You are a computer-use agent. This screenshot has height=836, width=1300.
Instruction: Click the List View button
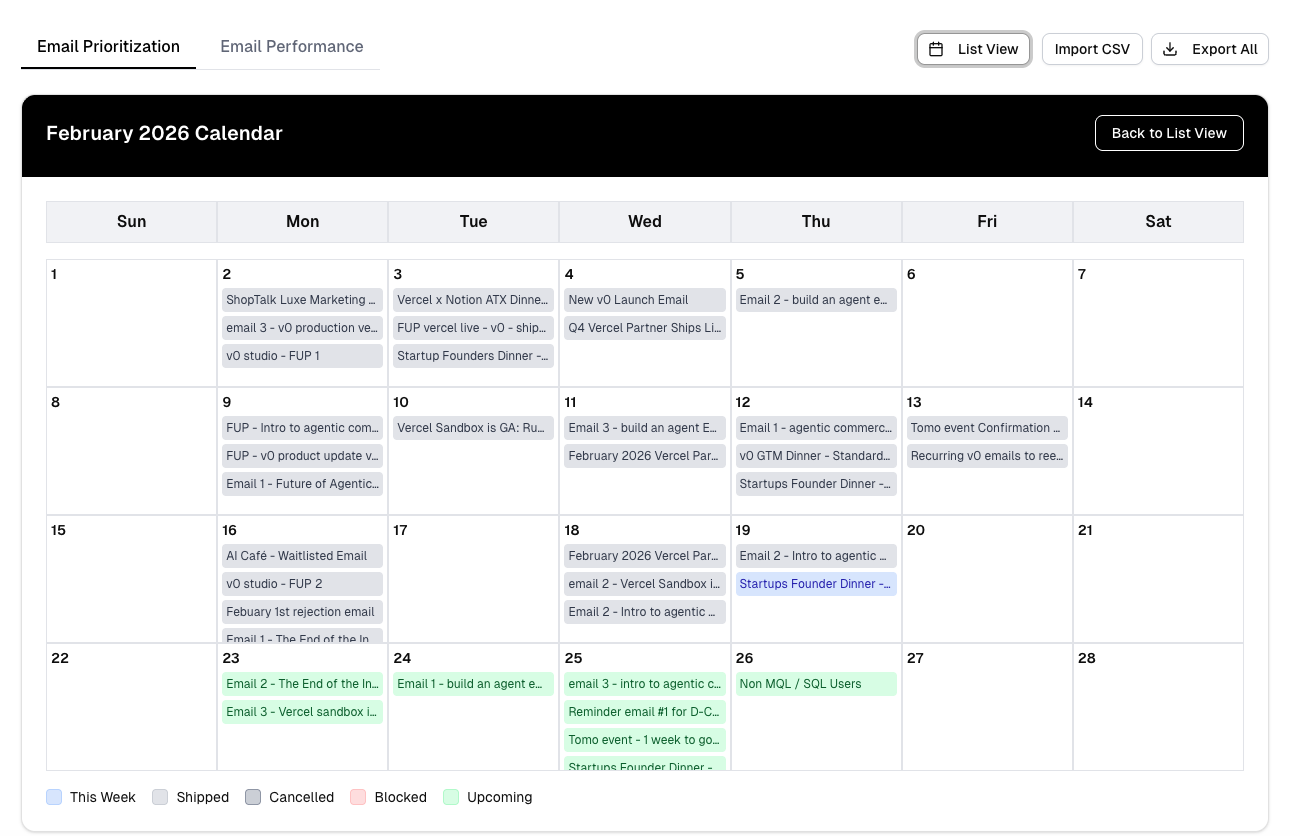[x=973, y=48]
